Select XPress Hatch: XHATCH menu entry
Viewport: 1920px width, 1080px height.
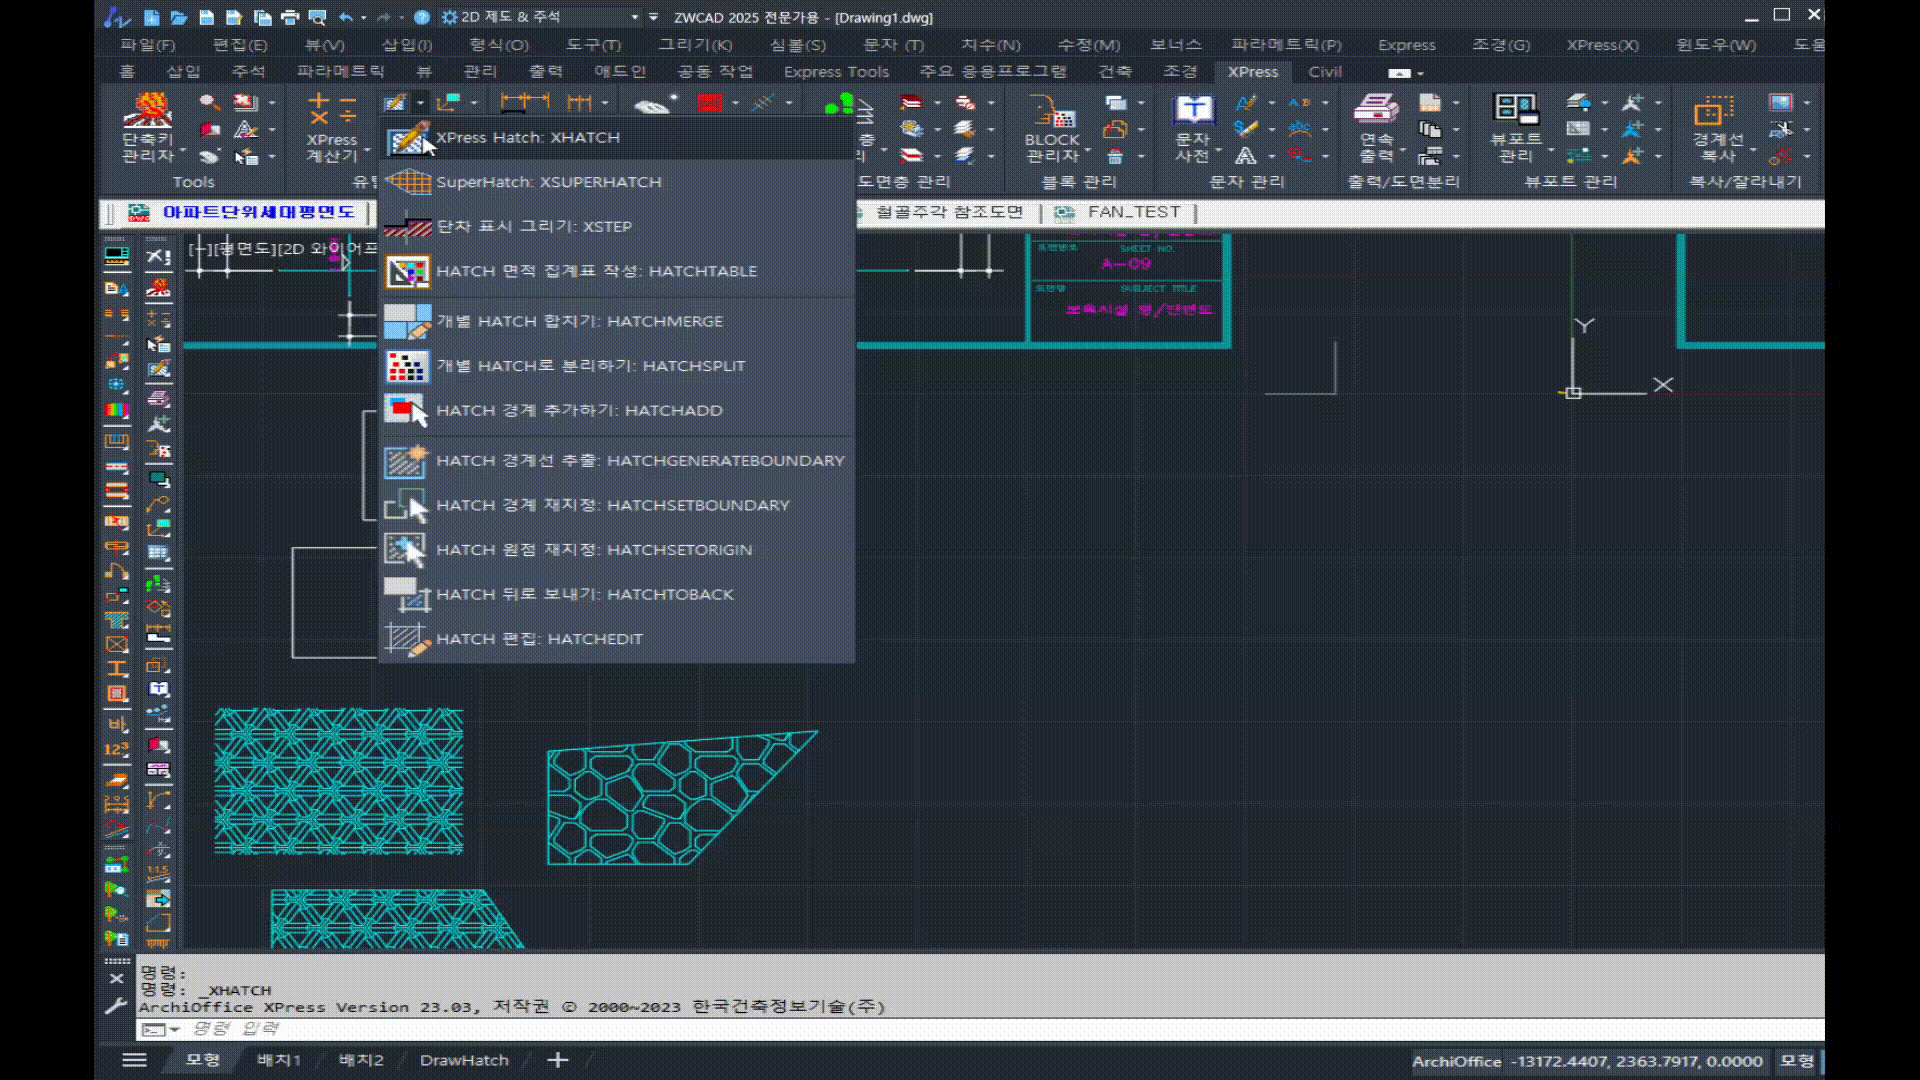(527, 138)
